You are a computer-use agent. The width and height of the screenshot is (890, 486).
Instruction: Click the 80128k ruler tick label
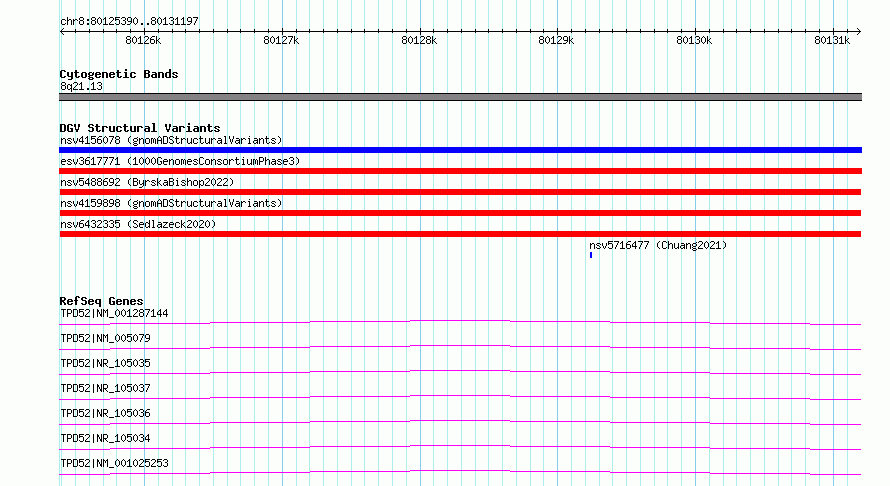[419, 40]
